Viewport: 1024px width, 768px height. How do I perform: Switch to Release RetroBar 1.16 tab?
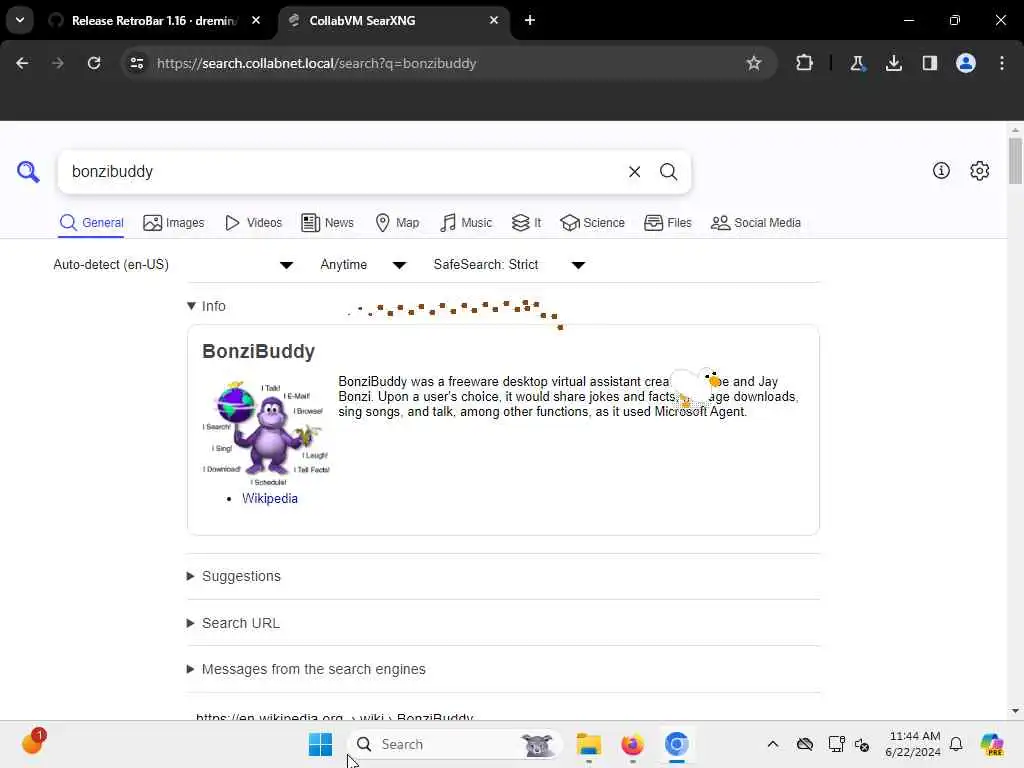click(154, 20)
